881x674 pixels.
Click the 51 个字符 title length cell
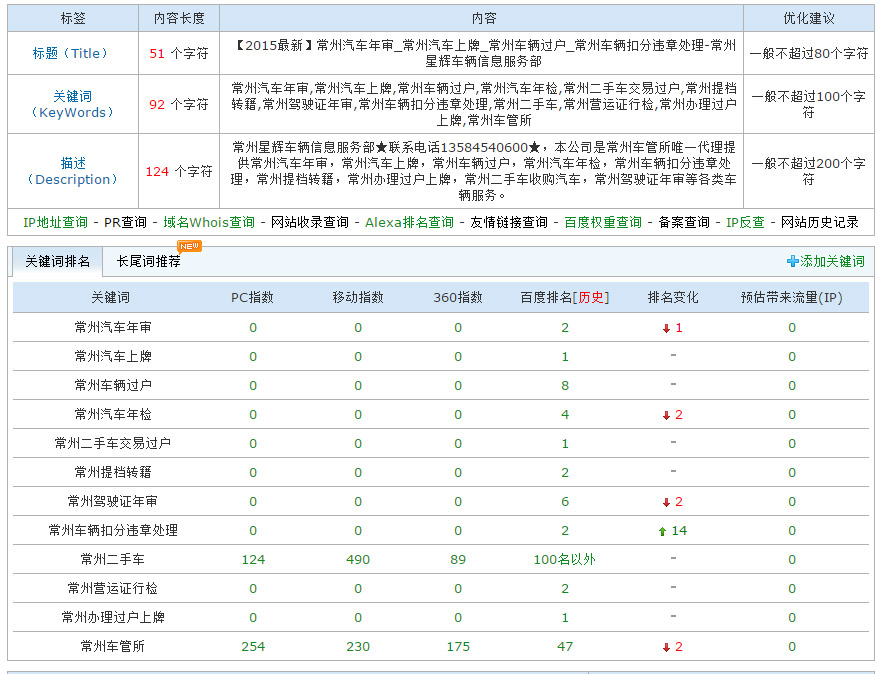[179, 53]
